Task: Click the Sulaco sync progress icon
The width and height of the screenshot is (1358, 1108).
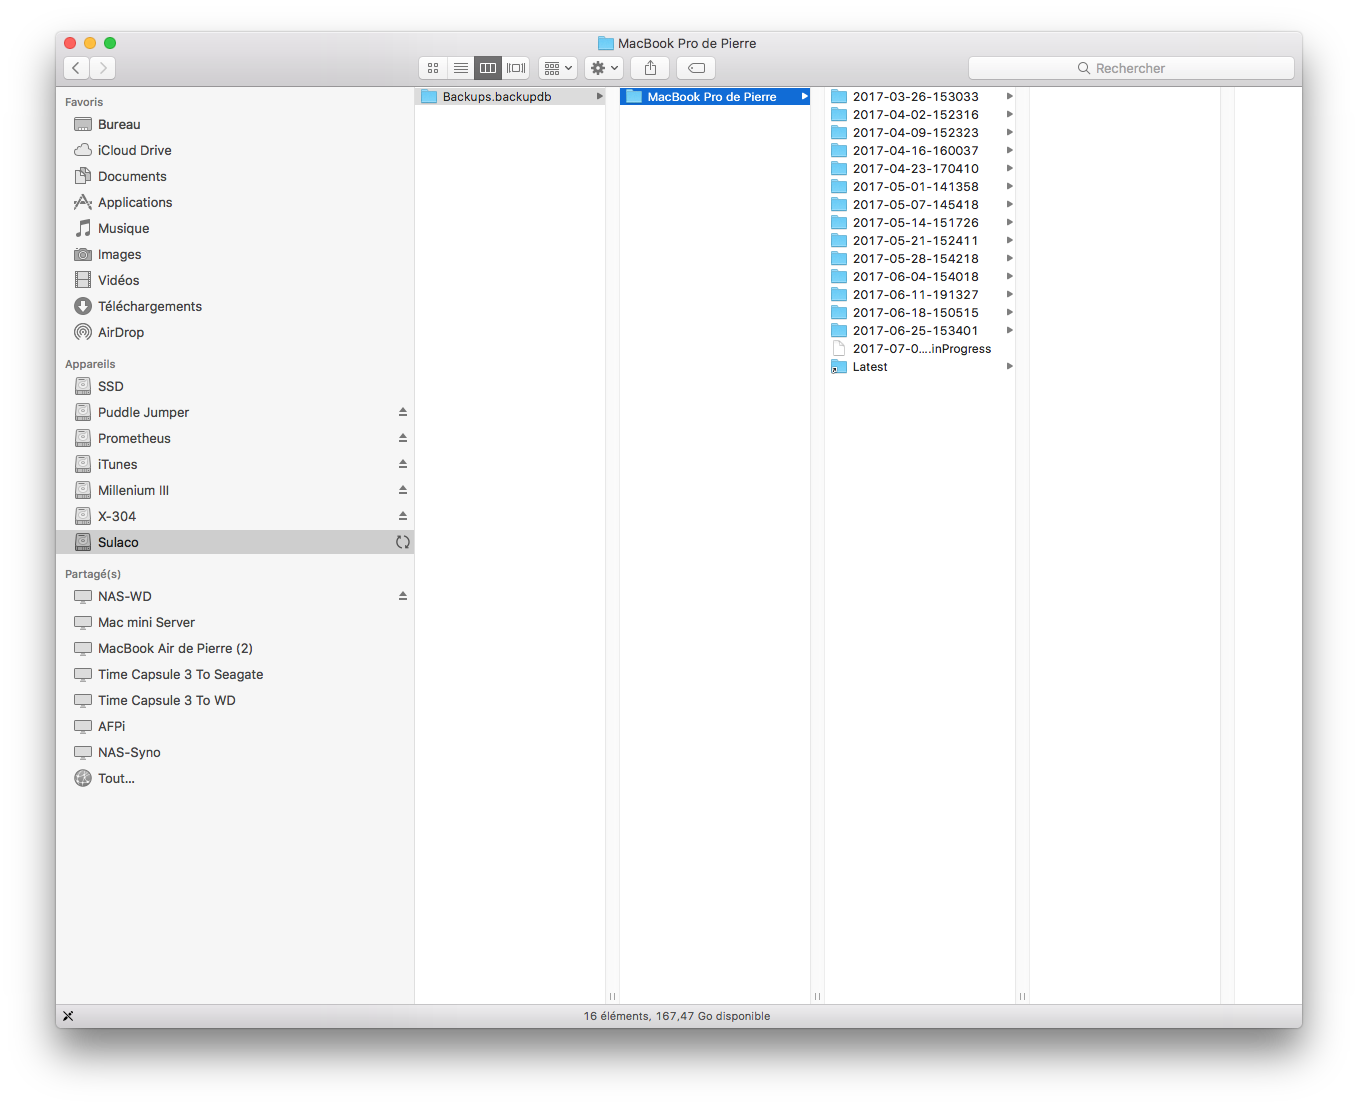Action: pos(403,542)
